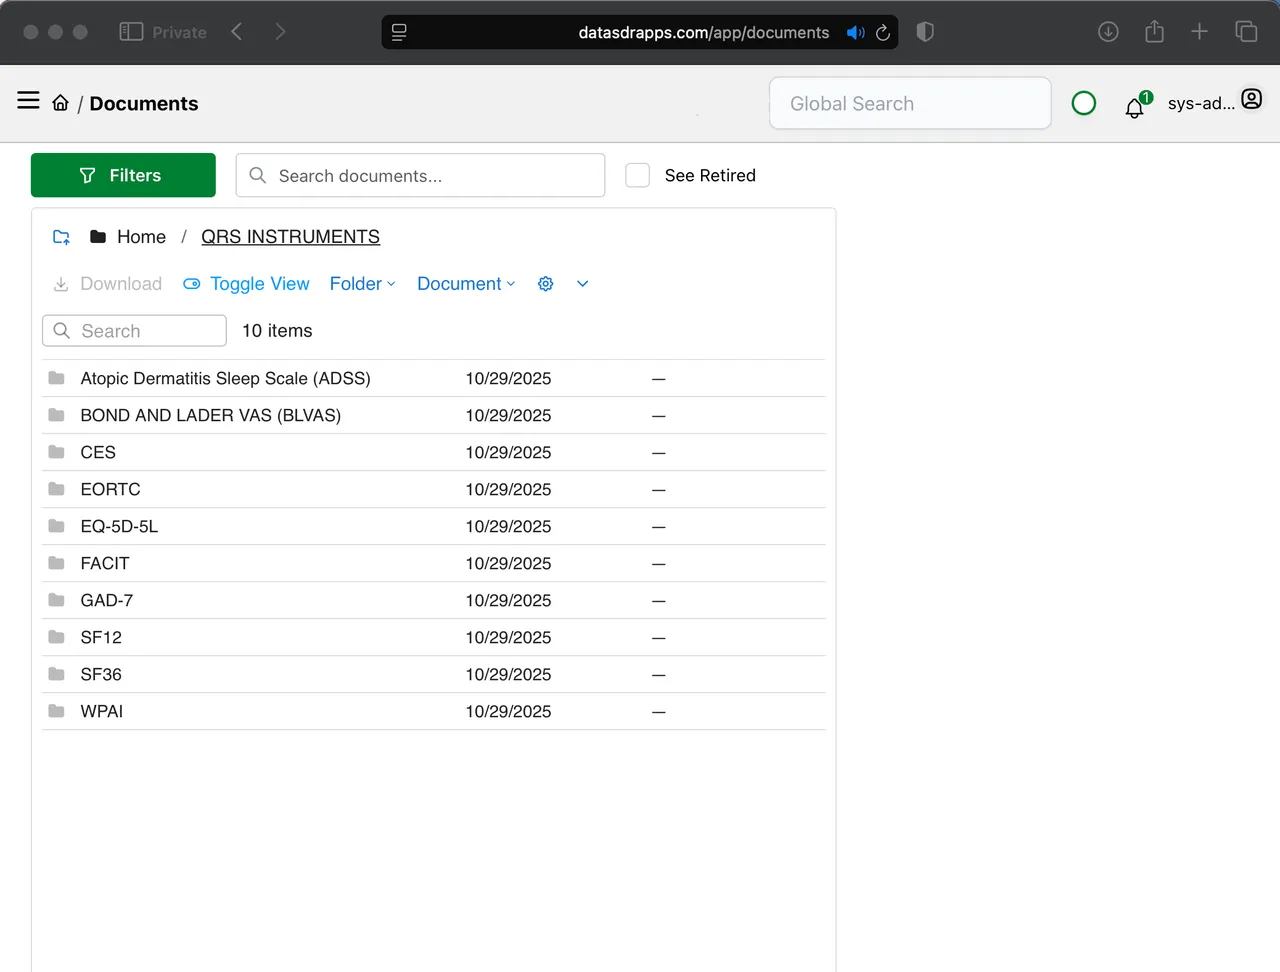Image resolution: width=1280 pixels, height=972 pixels.
Task: Open the EORTC folder row
Action: pos(110,489)
